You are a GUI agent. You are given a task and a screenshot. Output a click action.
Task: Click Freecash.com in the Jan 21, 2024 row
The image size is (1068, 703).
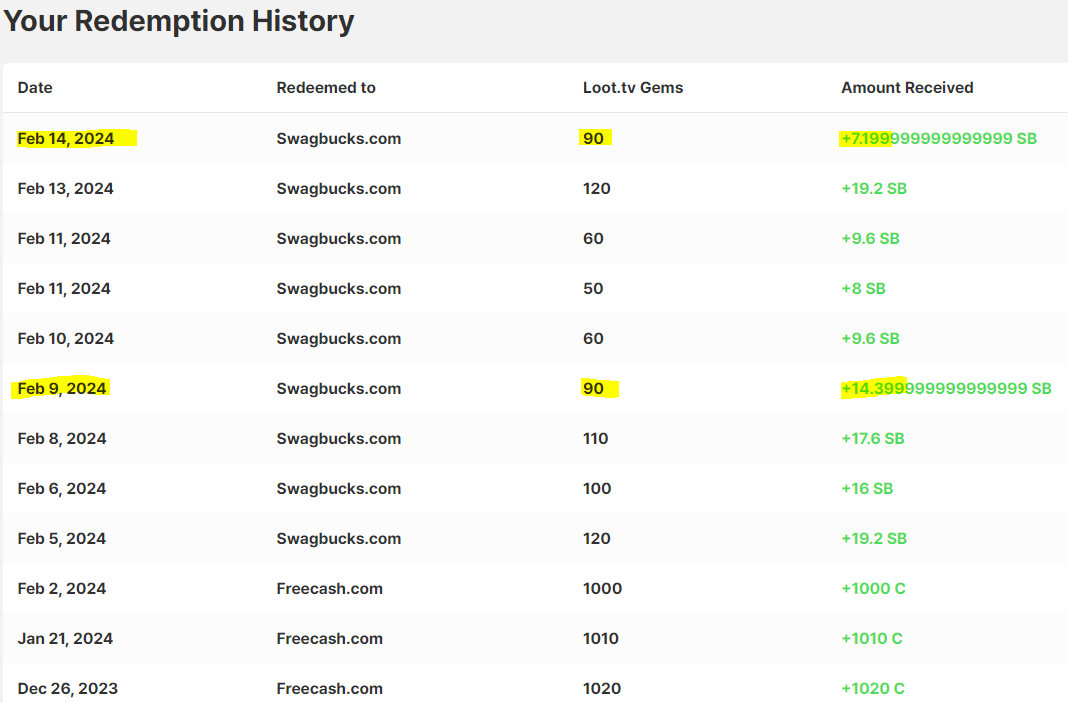tap(330, 639)
